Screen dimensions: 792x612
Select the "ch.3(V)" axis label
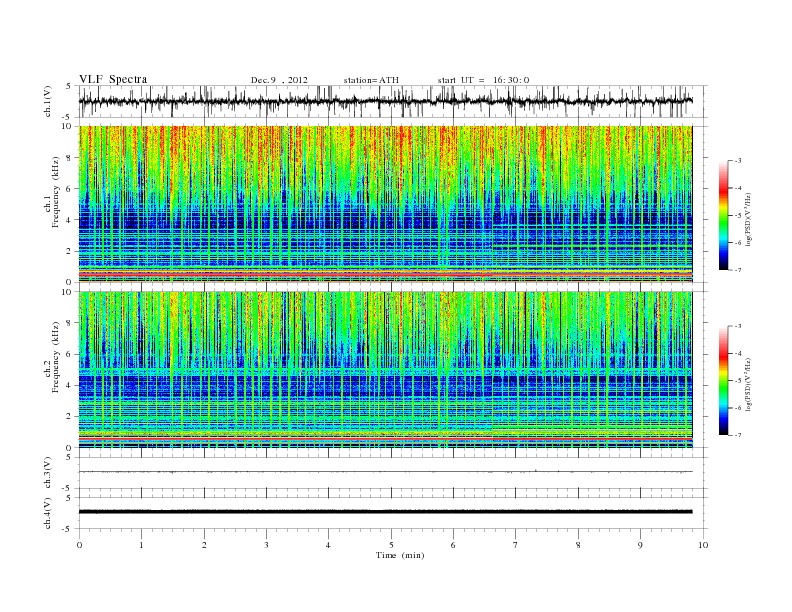point(48,473)
